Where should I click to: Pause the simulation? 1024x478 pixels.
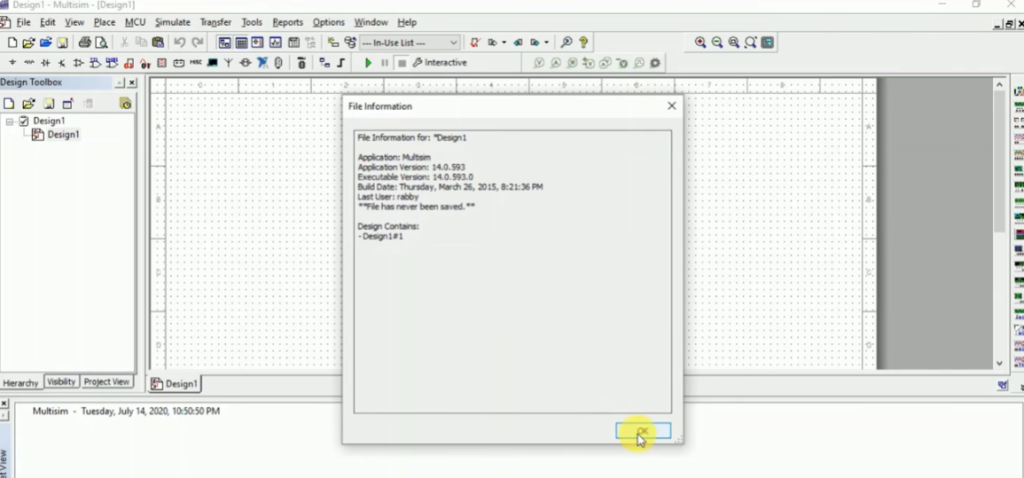(385, 63)
